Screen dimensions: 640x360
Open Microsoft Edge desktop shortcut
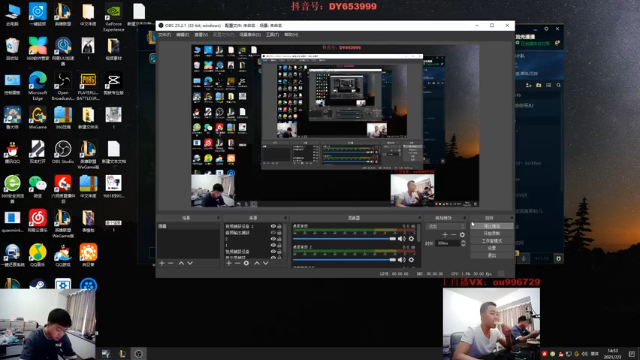[38, 86]
